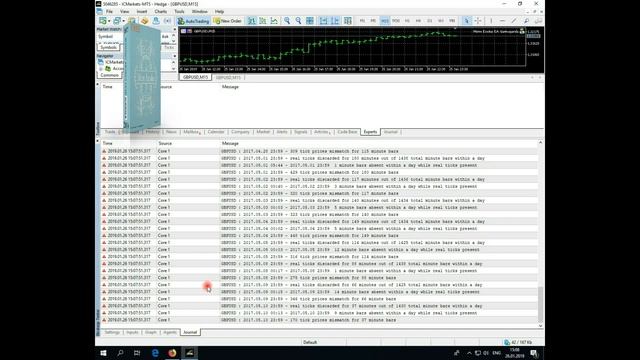The image size is (640, 360).
Task: Switch to second GBPUSD,M15 chart tab
Action: 228,77
